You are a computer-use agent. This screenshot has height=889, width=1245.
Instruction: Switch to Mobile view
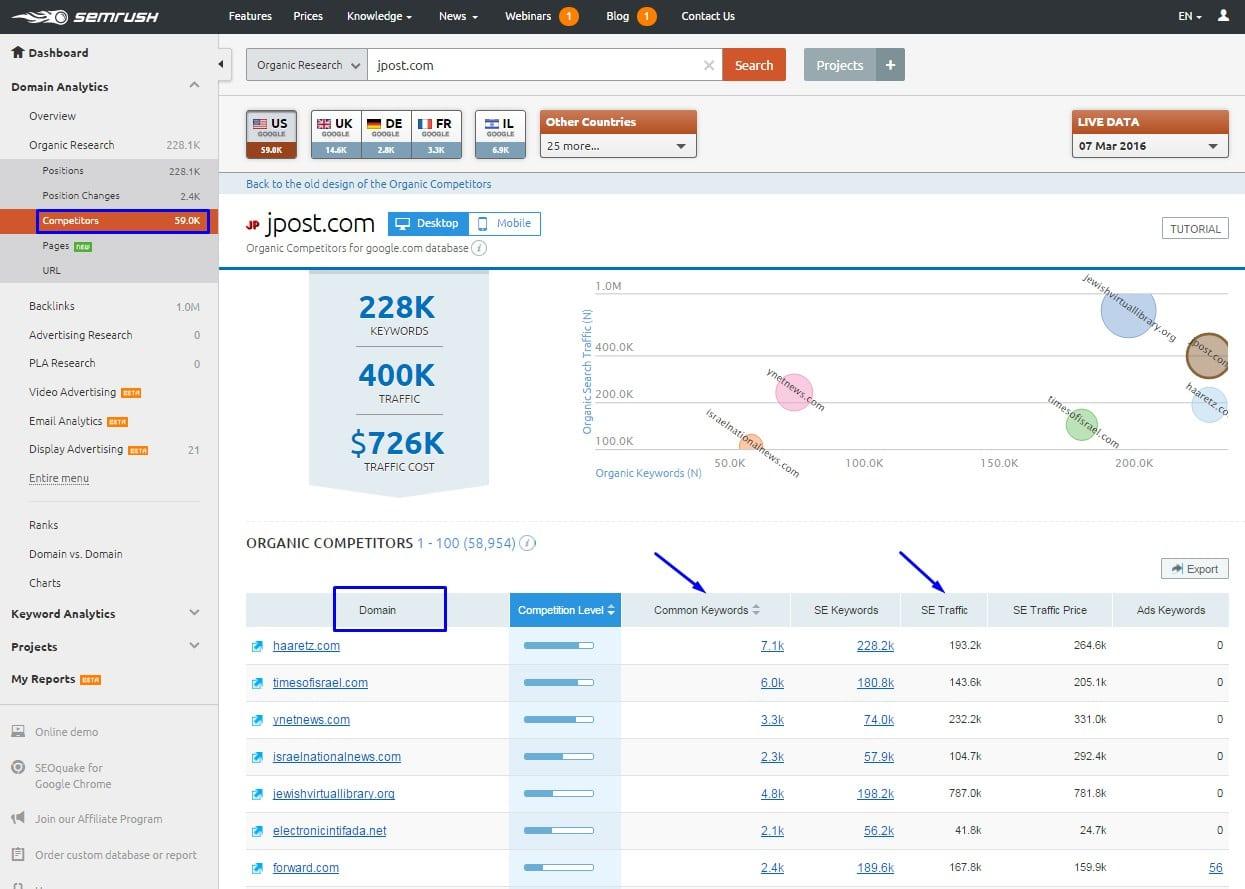click(504, 223)
